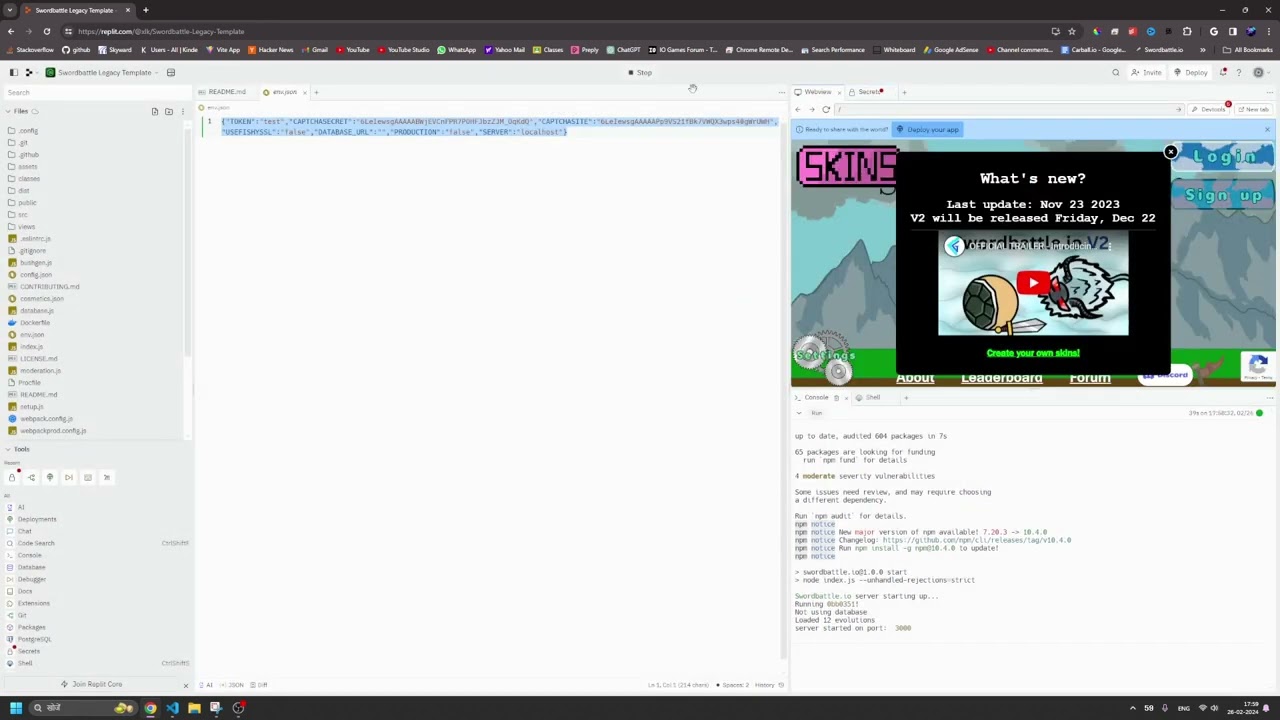Open the Extensions tool
The height and width of the screenshot is (720, 1280).
pyautogui.click(x=28, y=603)
